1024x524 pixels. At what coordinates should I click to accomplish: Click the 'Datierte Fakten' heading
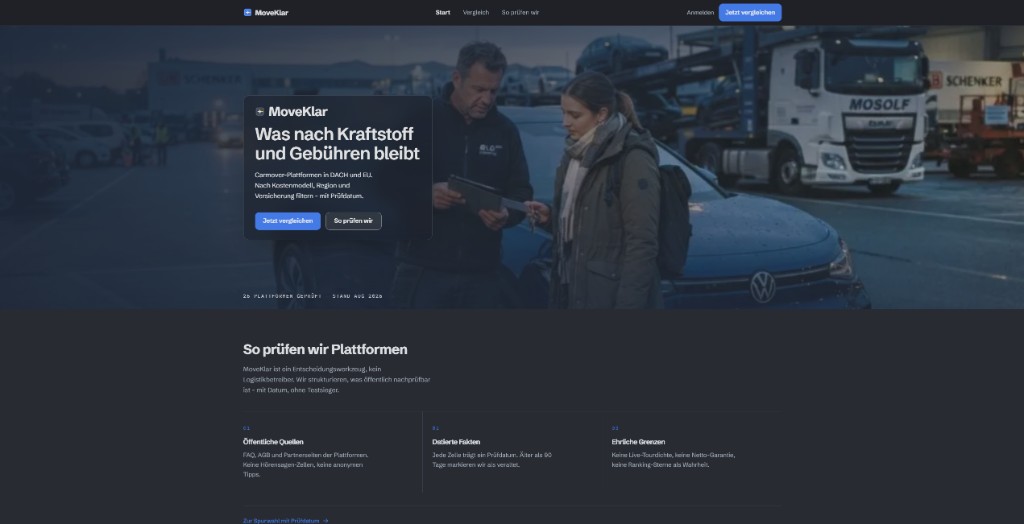(456, 442)
